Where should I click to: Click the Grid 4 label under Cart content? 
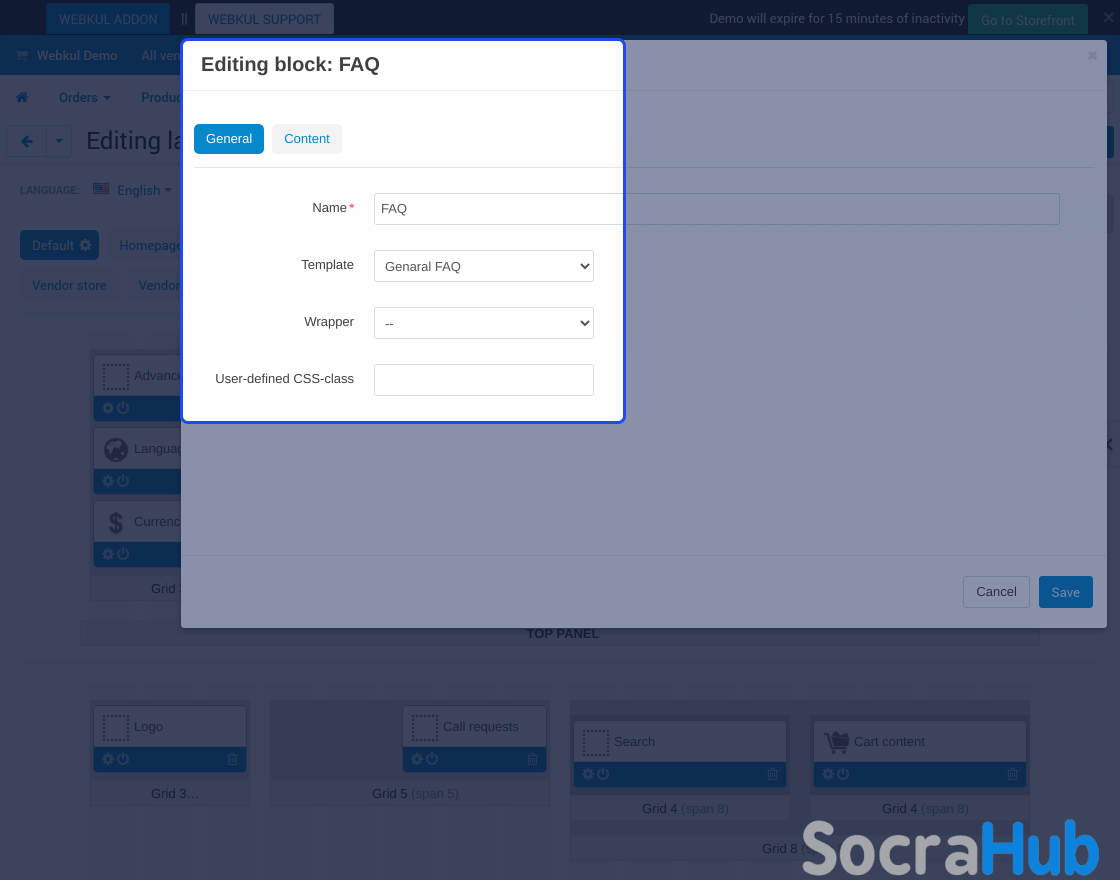(925, 809)
